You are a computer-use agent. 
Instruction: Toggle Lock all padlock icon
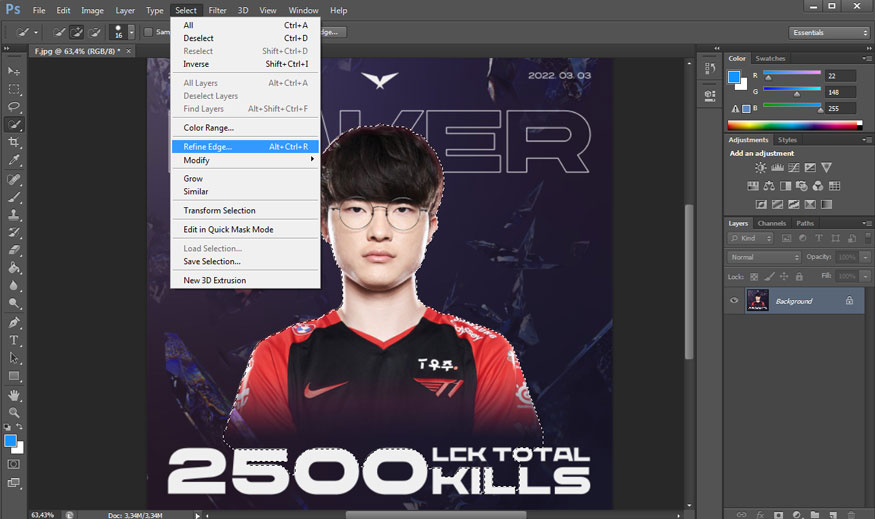[799, 276]
